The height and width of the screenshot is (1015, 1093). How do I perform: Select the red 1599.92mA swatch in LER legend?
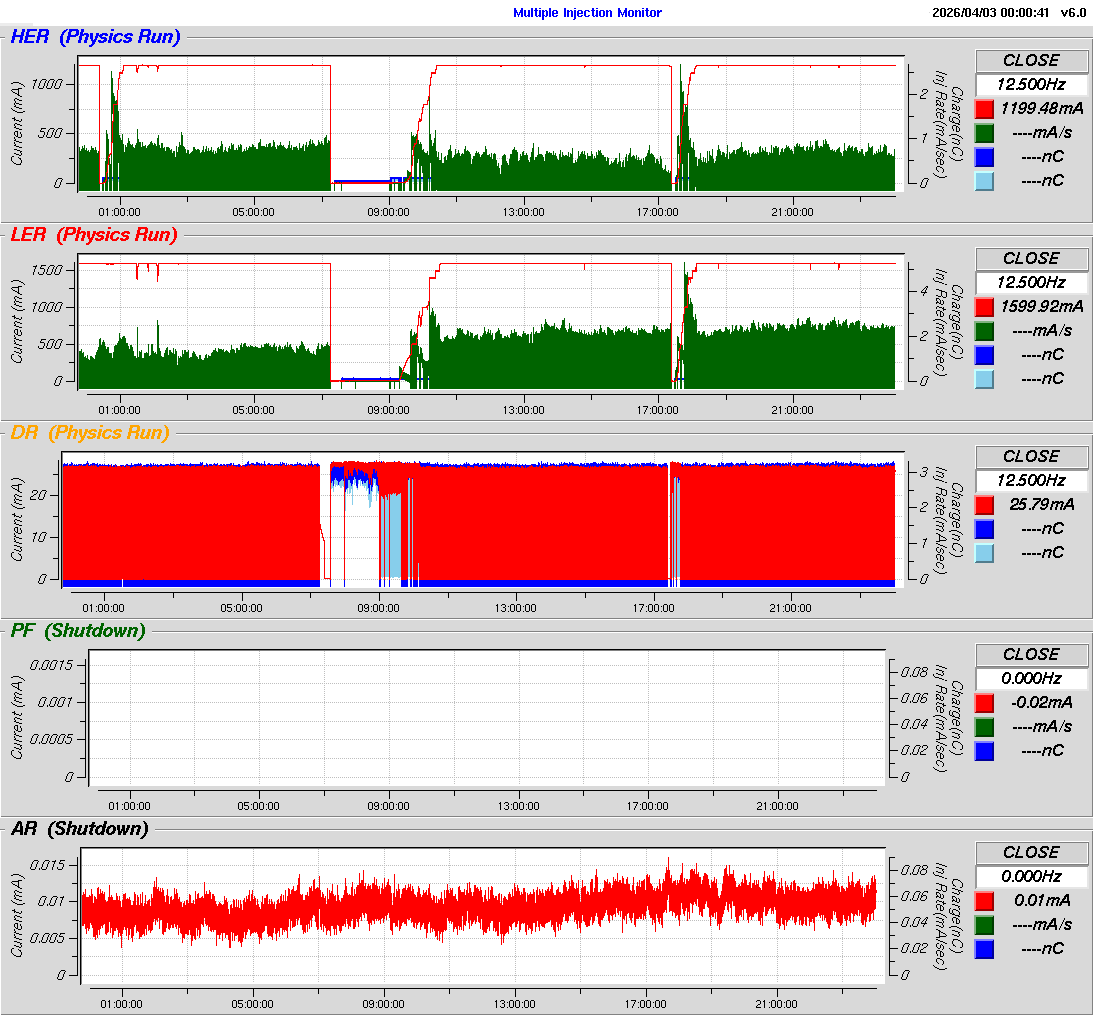[x=985, y=307]
